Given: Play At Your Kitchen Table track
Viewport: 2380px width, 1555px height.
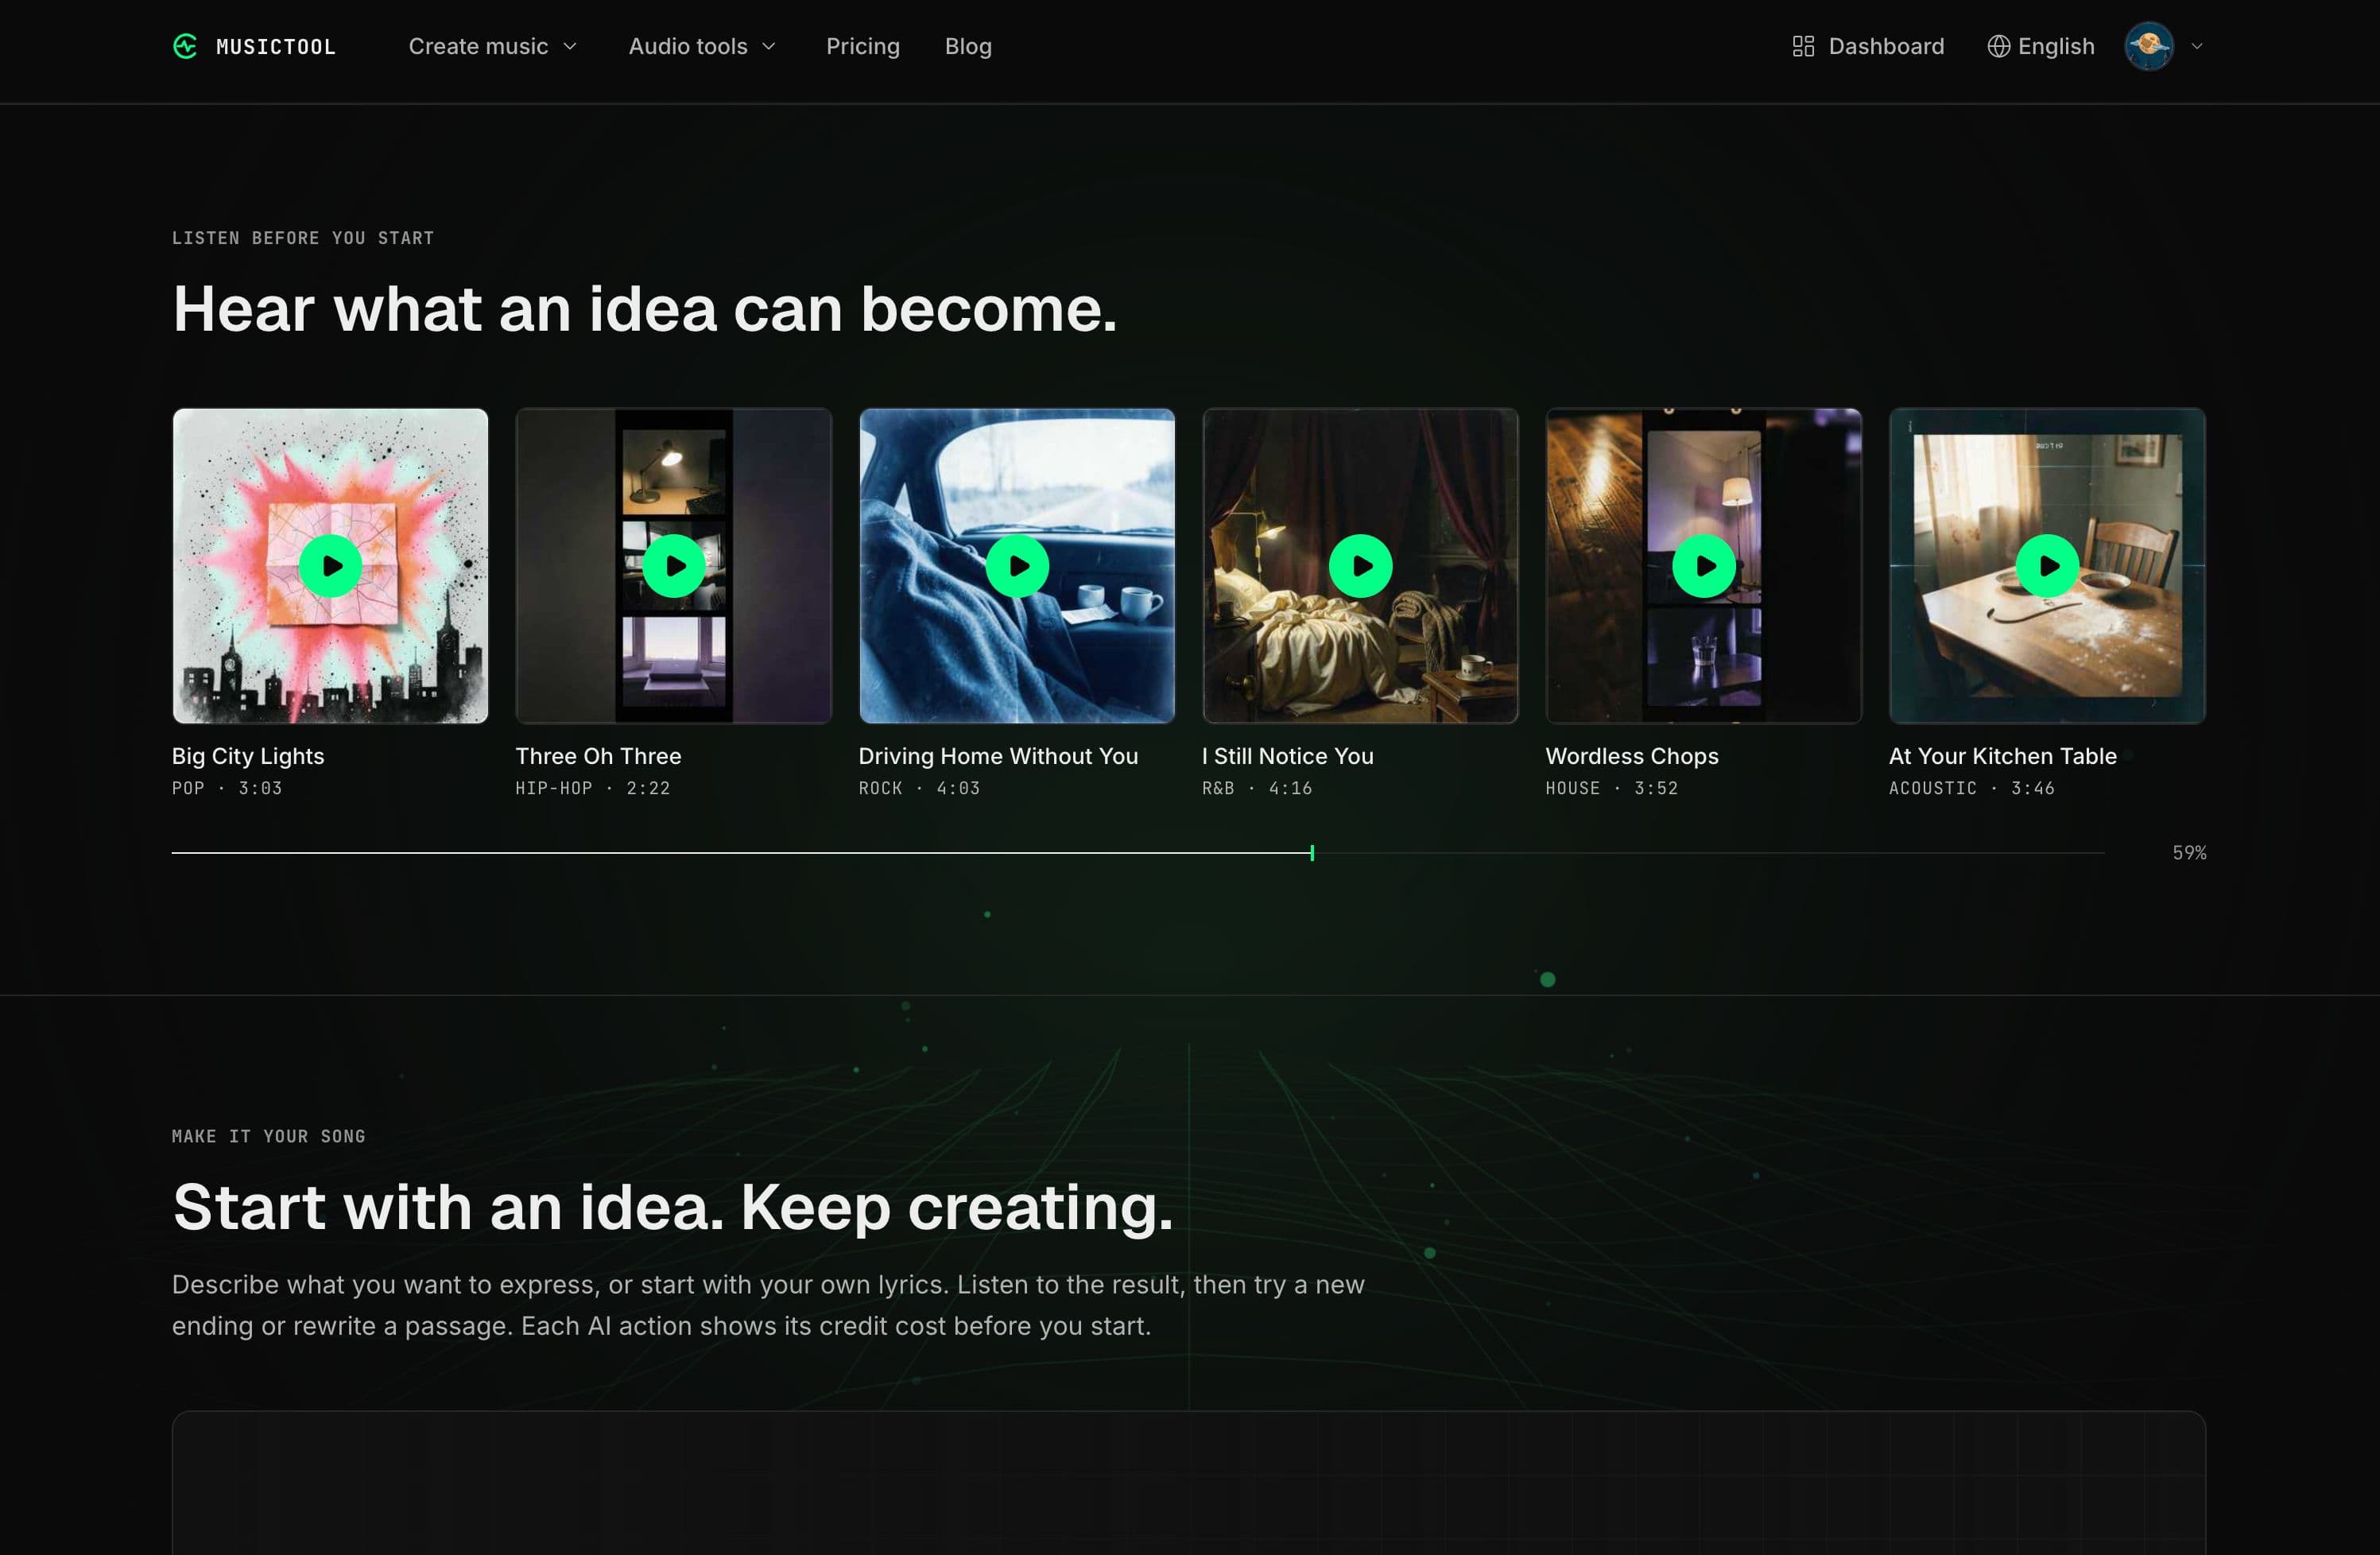Looking at the screenshot, I should pyautogui.click(x=2047, y=566).
